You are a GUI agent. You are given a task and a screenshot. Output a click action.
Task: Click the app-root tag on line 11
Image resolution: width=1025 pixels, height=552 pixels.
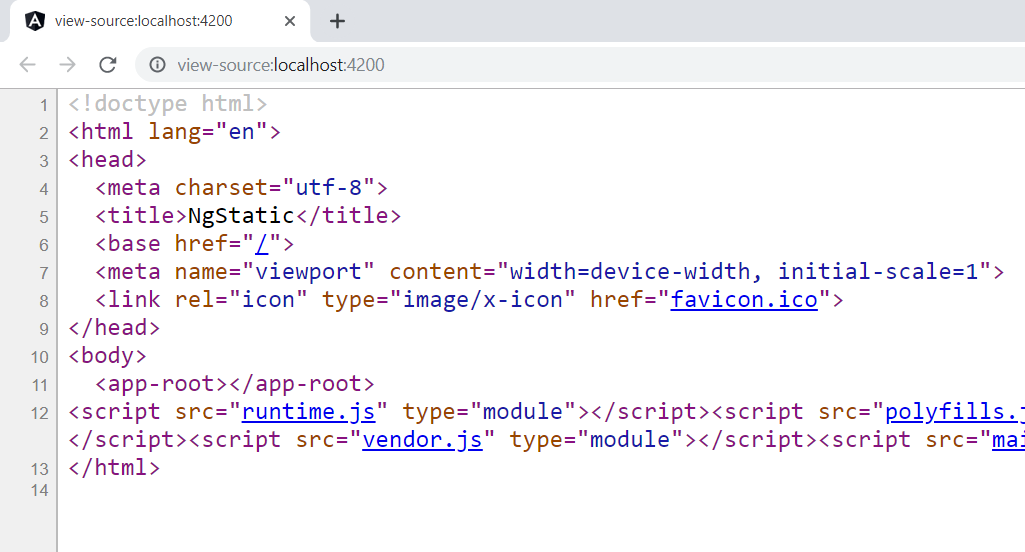click(x=161, y=383)
